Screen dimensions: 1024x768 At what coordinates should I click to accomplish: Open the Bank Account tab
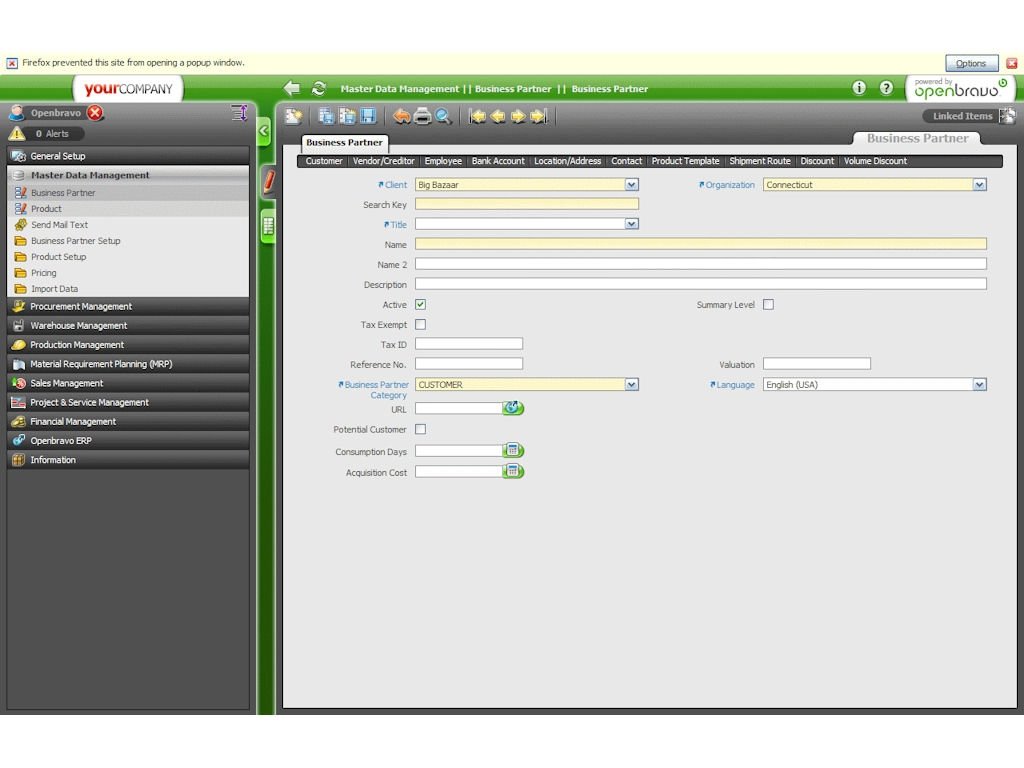click(x=498, y=161)
